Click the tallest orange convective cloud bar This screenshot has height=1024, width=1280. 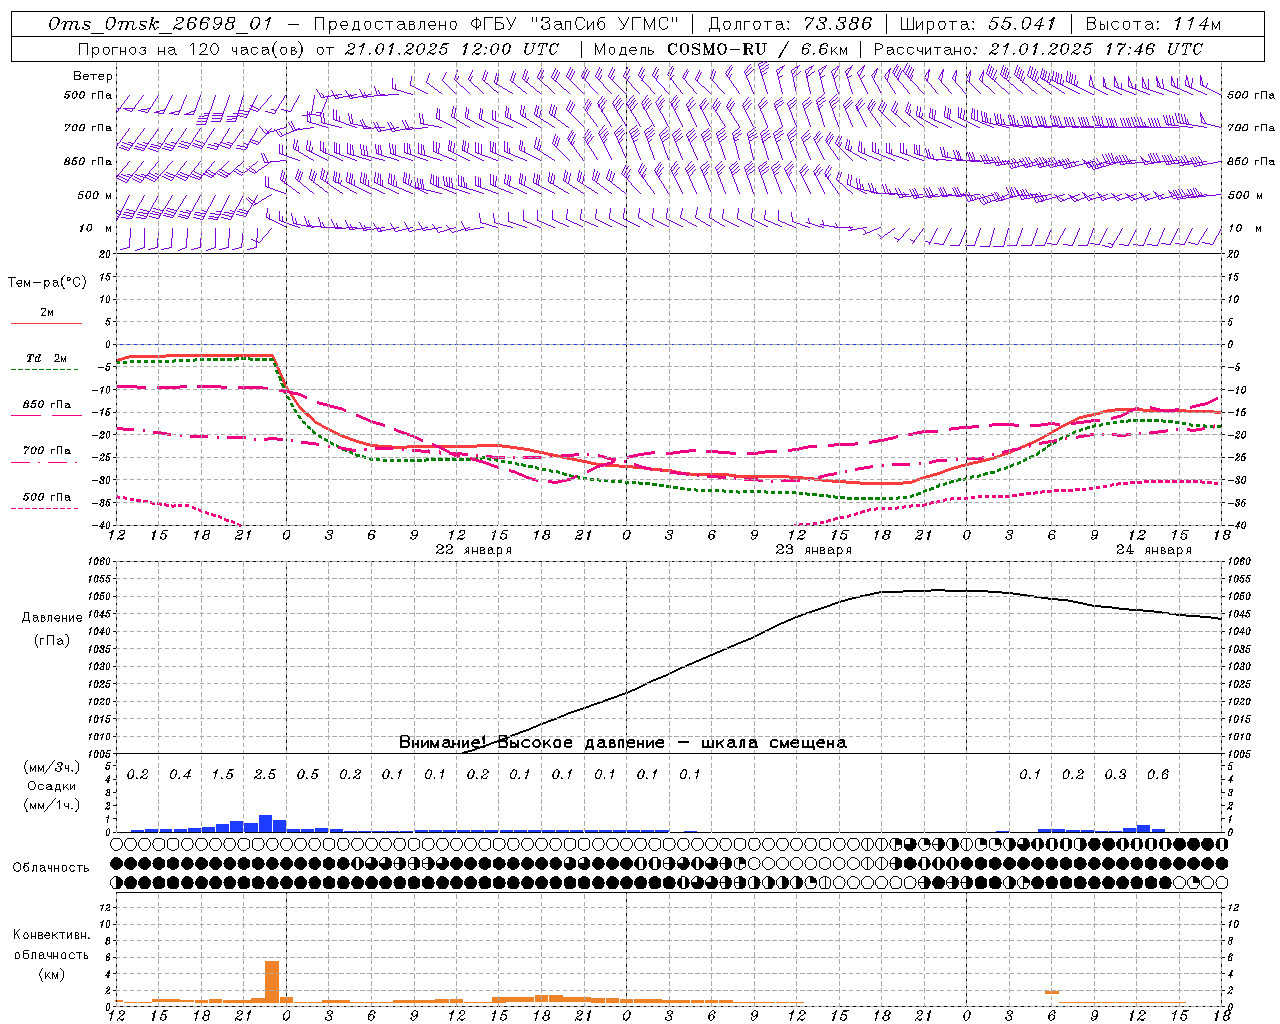tap(272, 982)
